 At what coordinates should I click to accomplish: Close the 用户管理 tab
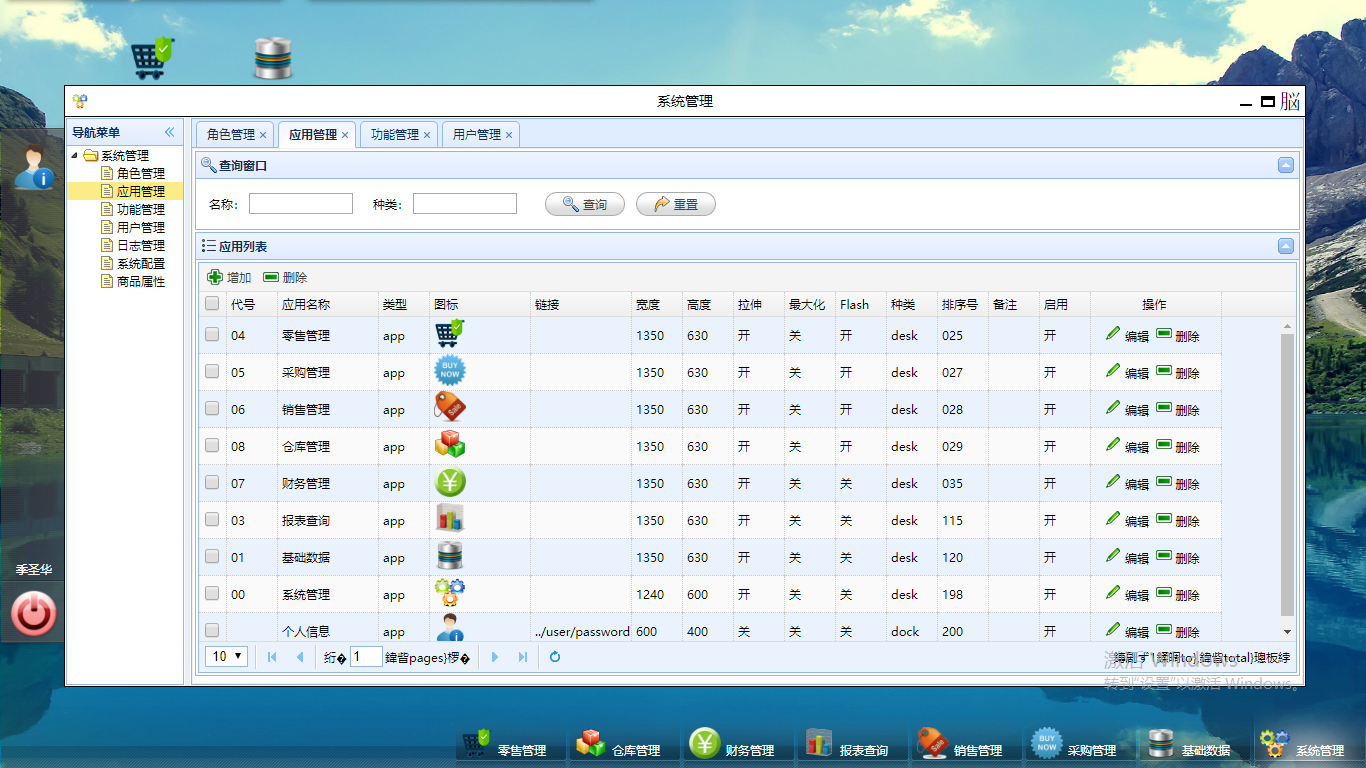pos(509,135)
